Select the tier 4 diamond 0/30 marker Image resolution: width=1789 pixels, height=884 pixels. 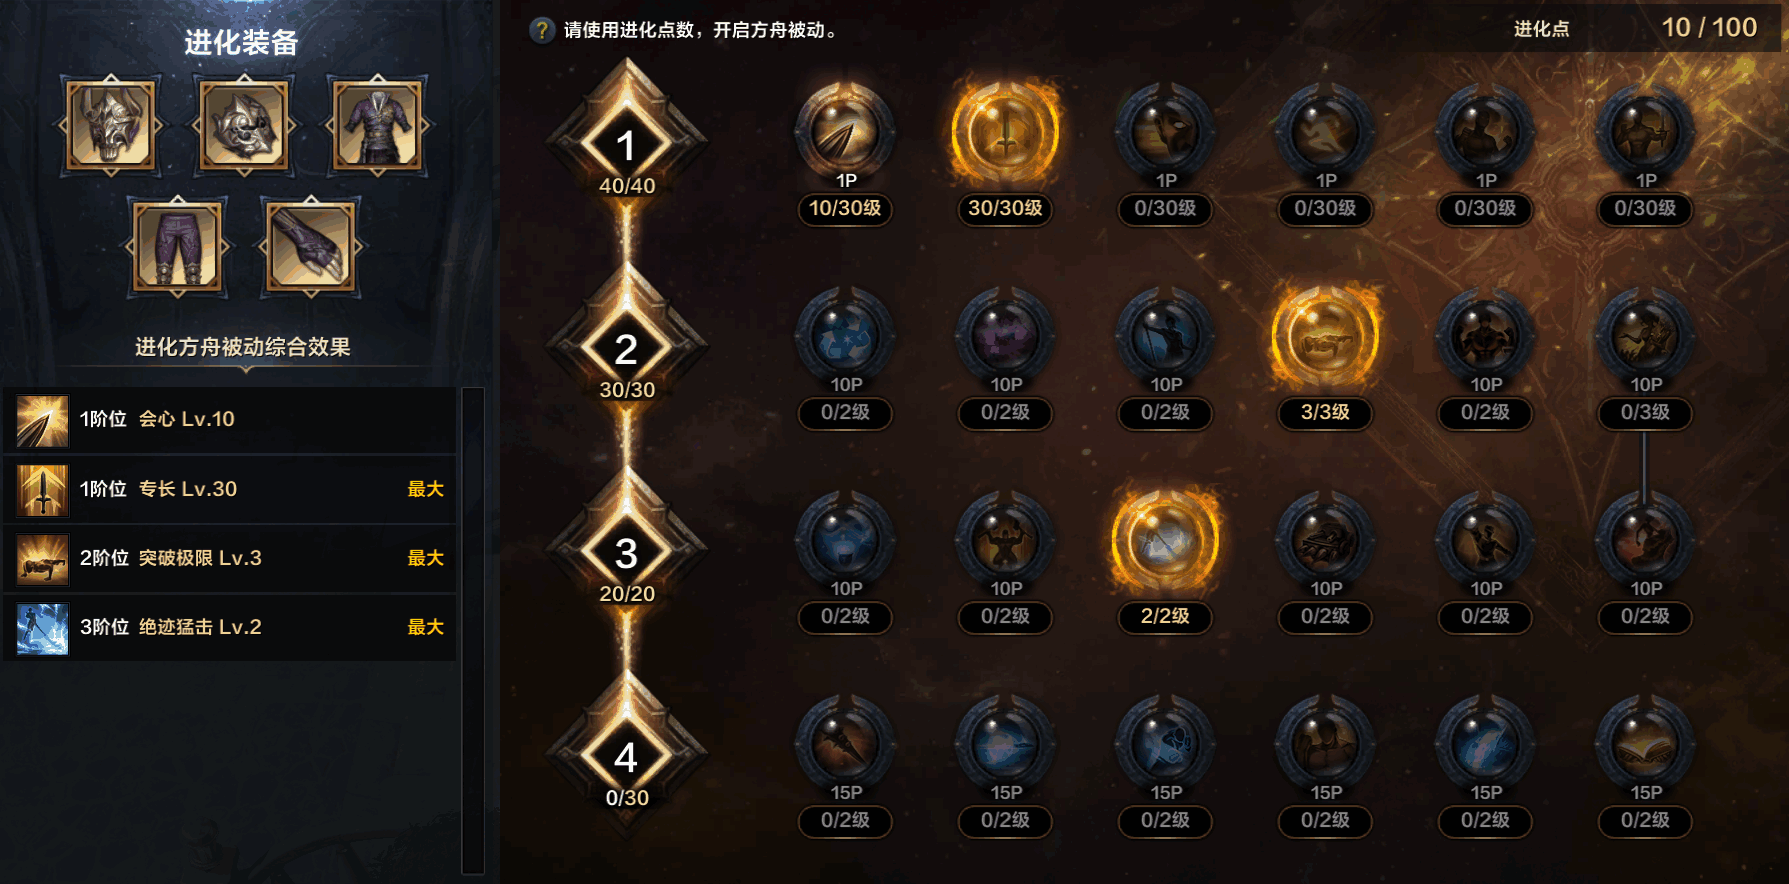(x=627, y=757)
